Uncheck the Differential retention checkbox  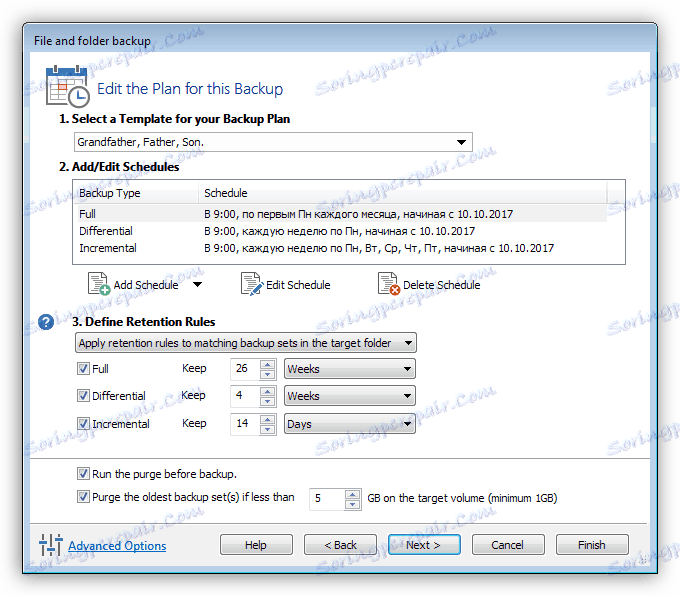pyautogui.click(x=83, y=395)
